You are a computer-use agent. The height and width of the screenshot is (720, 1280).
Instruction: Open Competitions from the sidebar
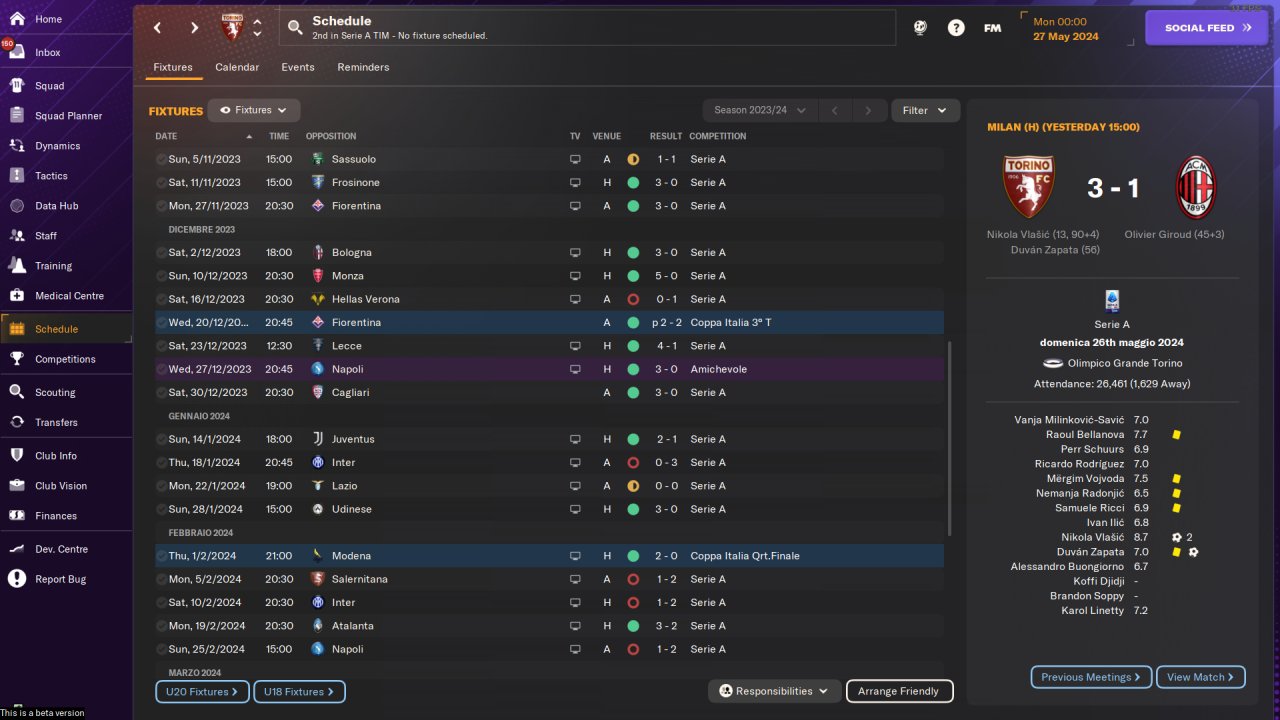(66, 359)
